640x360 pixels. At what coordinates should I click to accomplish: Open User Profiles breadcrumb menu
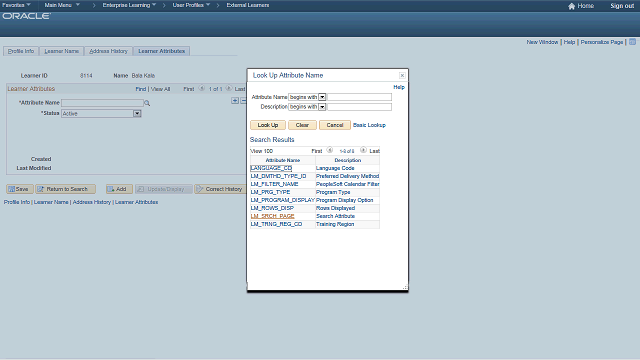pos(191,5)
